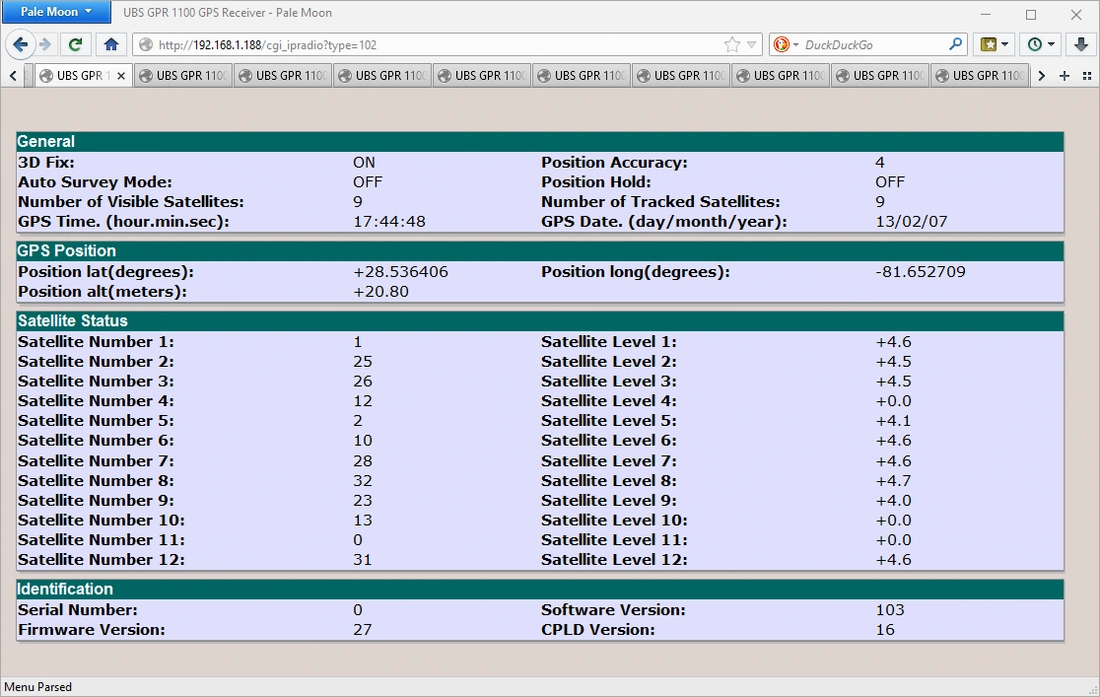Click the 3D Fix value ON
The height and width of the screenshot is (697, 1100).
click(364, 162)
